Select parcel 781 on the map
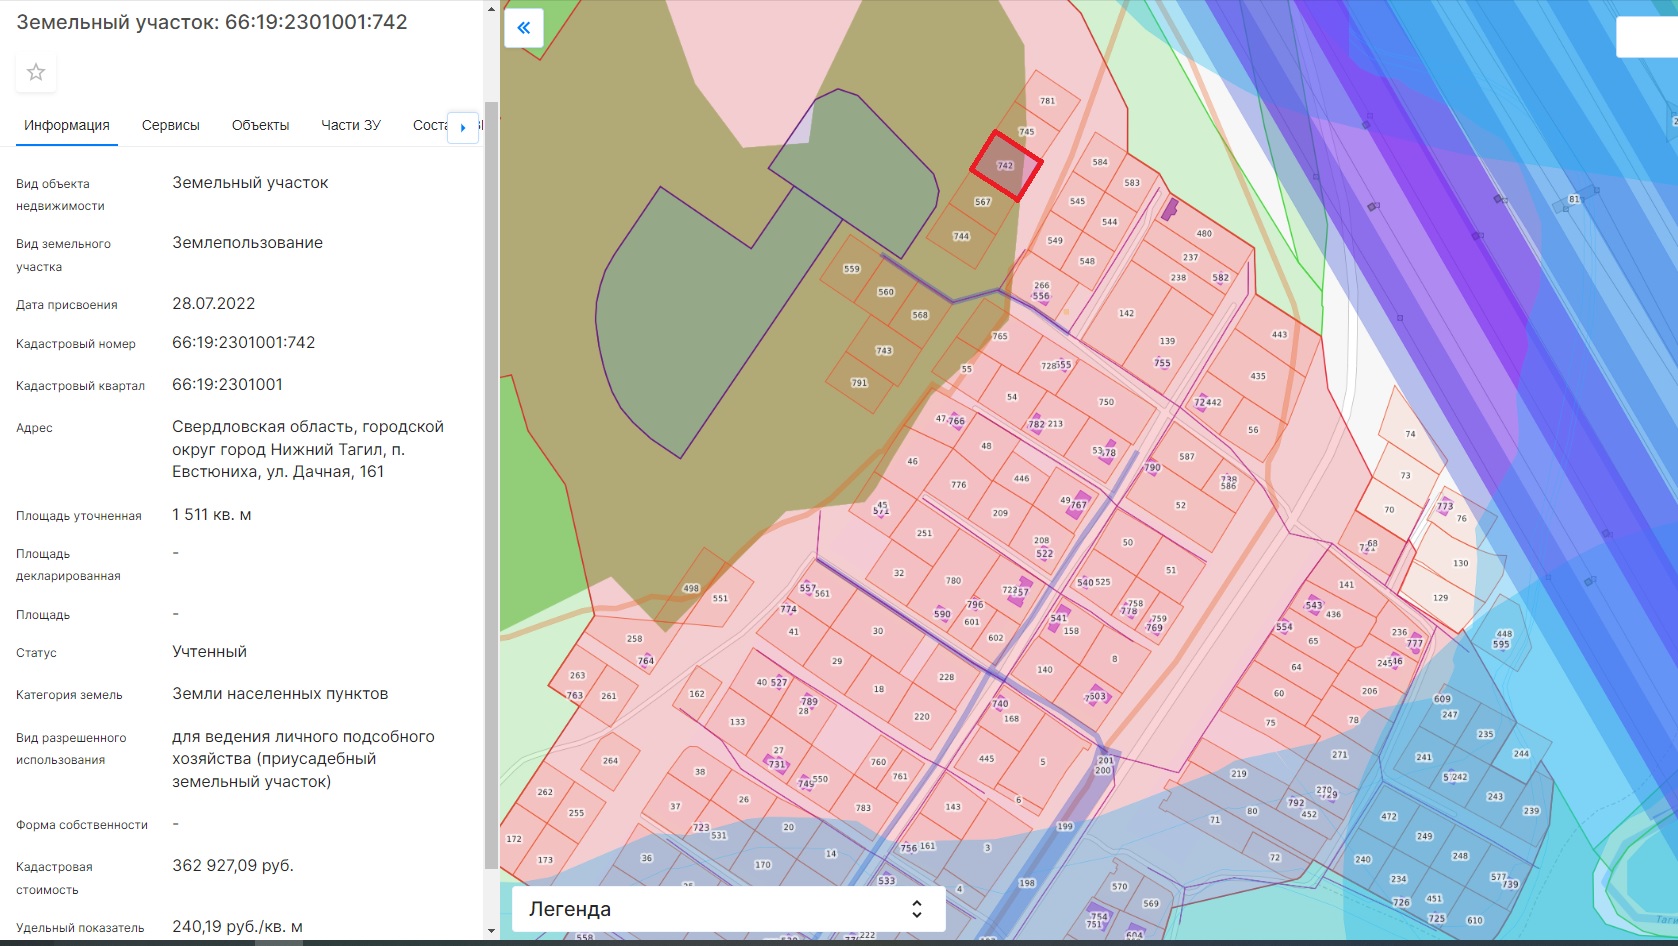Screen dimensions: 1678x946 point(1047,100)
